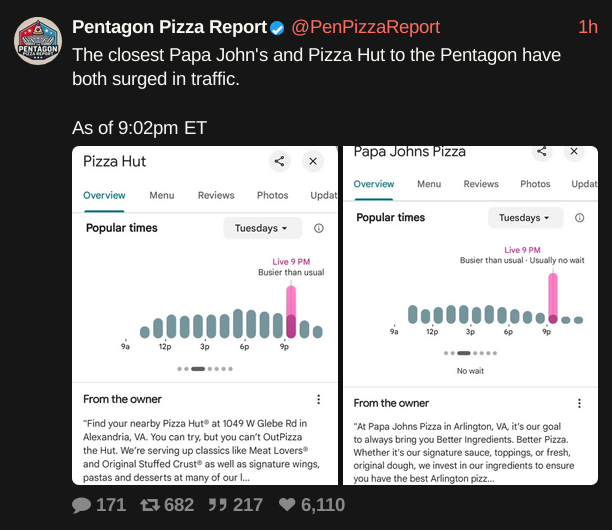The width and height of the screenshot is (612, 530).
Task: Switch to Pizza Hut Menu tab
Action: (161, 196)
